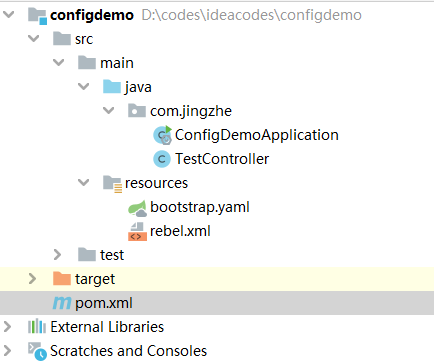Select the main folder label

[x=117, y=63]
